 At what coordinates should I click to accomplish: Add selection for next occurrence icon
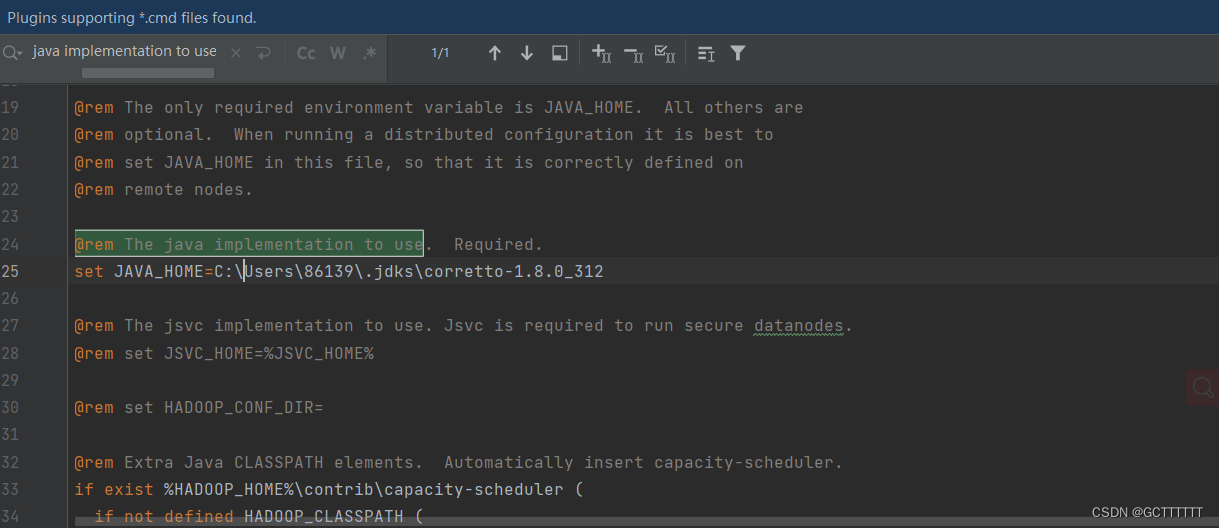point(601,53)
